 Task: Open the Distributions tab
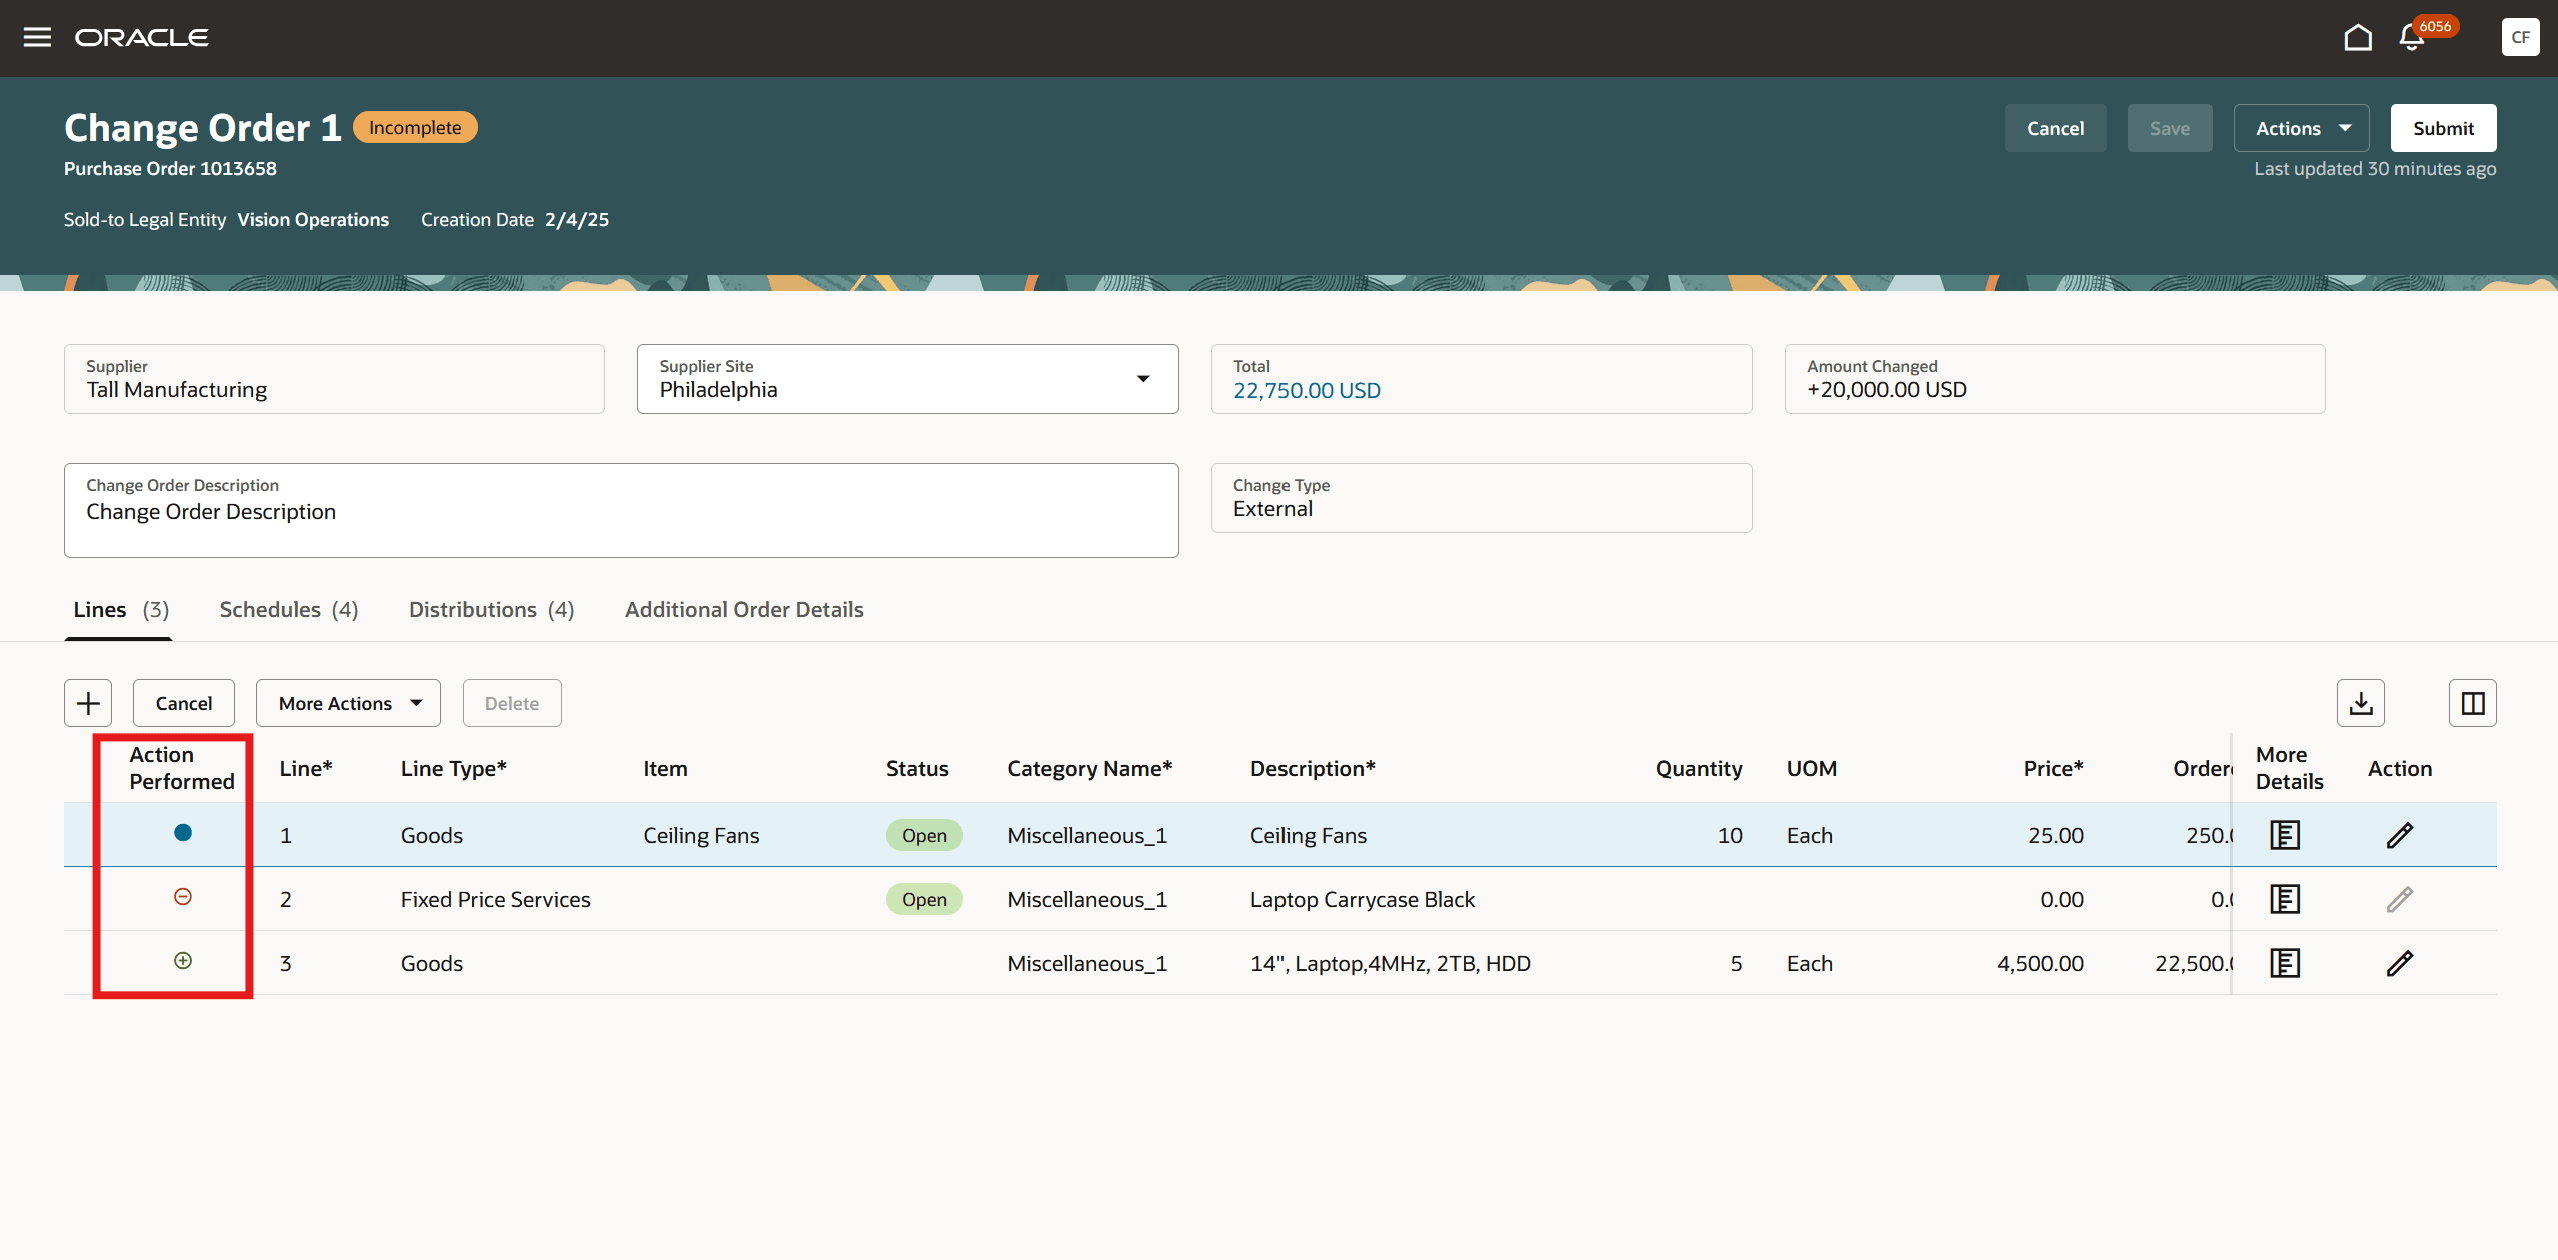(x=491, y=610)
